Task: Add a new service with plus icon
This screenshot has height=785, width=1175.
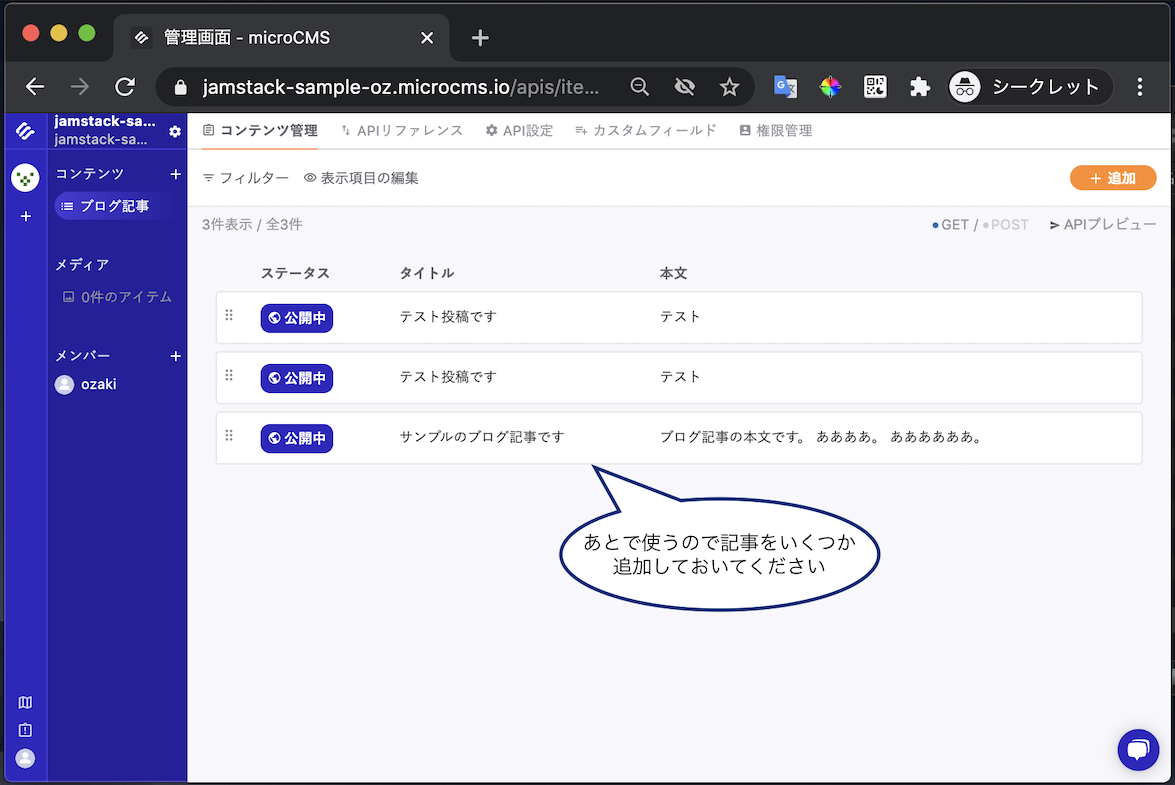Action: tap(25, 216)
